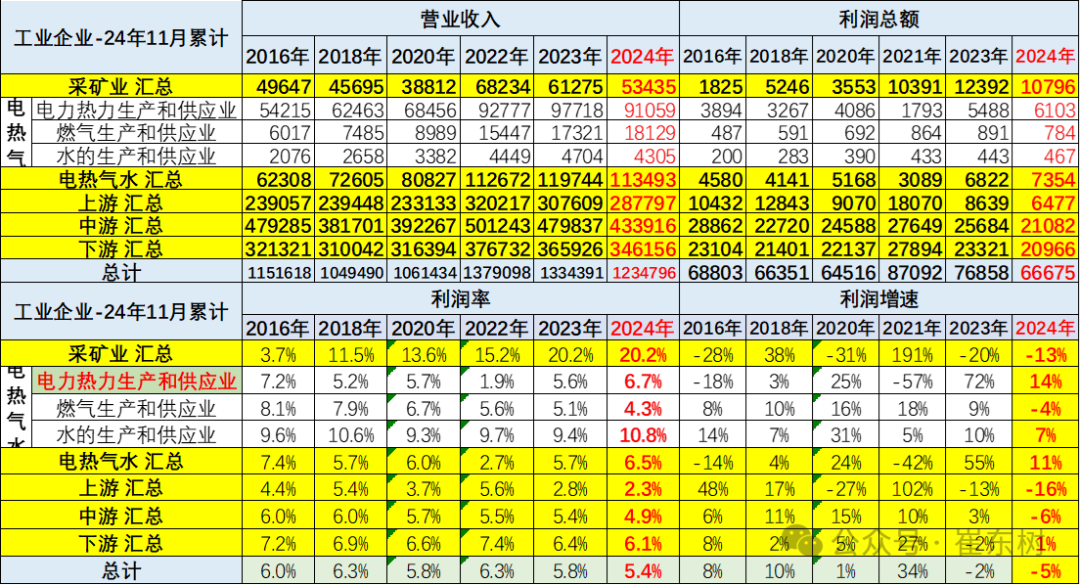Select the red cell showing 91059
Screen dimensions: 1080x585
(x=648, y=110)
